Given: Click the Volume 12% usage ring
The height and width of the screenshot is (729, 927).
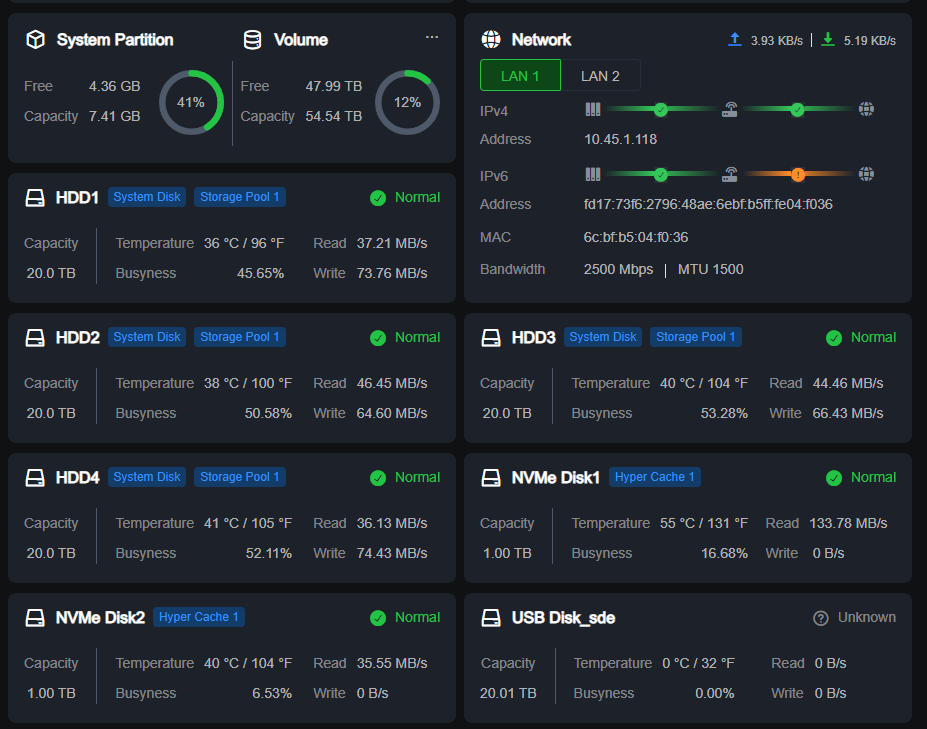Looking at the screenshot, I should coord(407,102).
